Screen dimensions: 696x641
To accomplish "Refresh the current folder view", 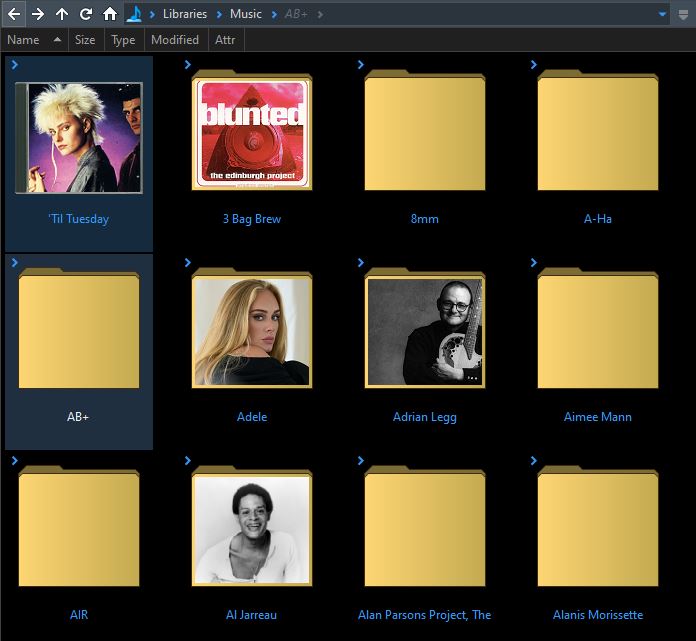I will (x=86, y=14).
